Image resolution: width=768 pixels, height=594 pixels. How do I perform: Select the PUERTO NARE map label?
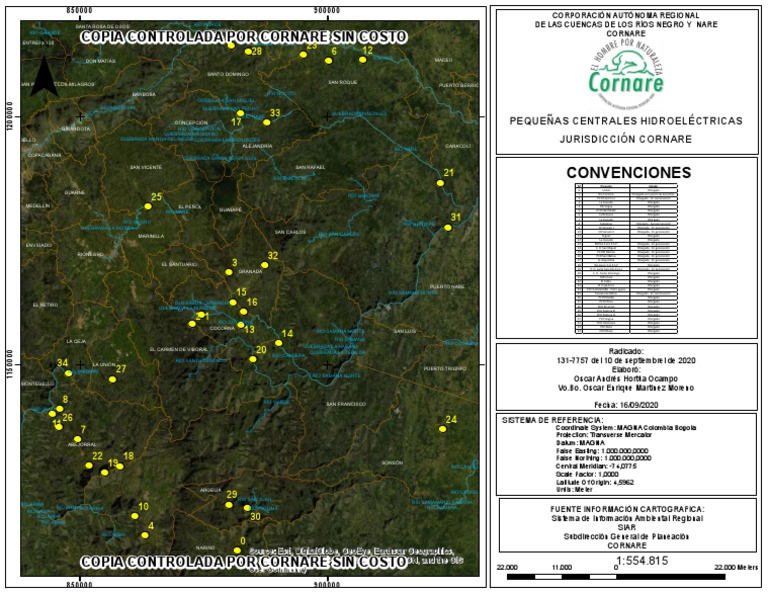447,286
